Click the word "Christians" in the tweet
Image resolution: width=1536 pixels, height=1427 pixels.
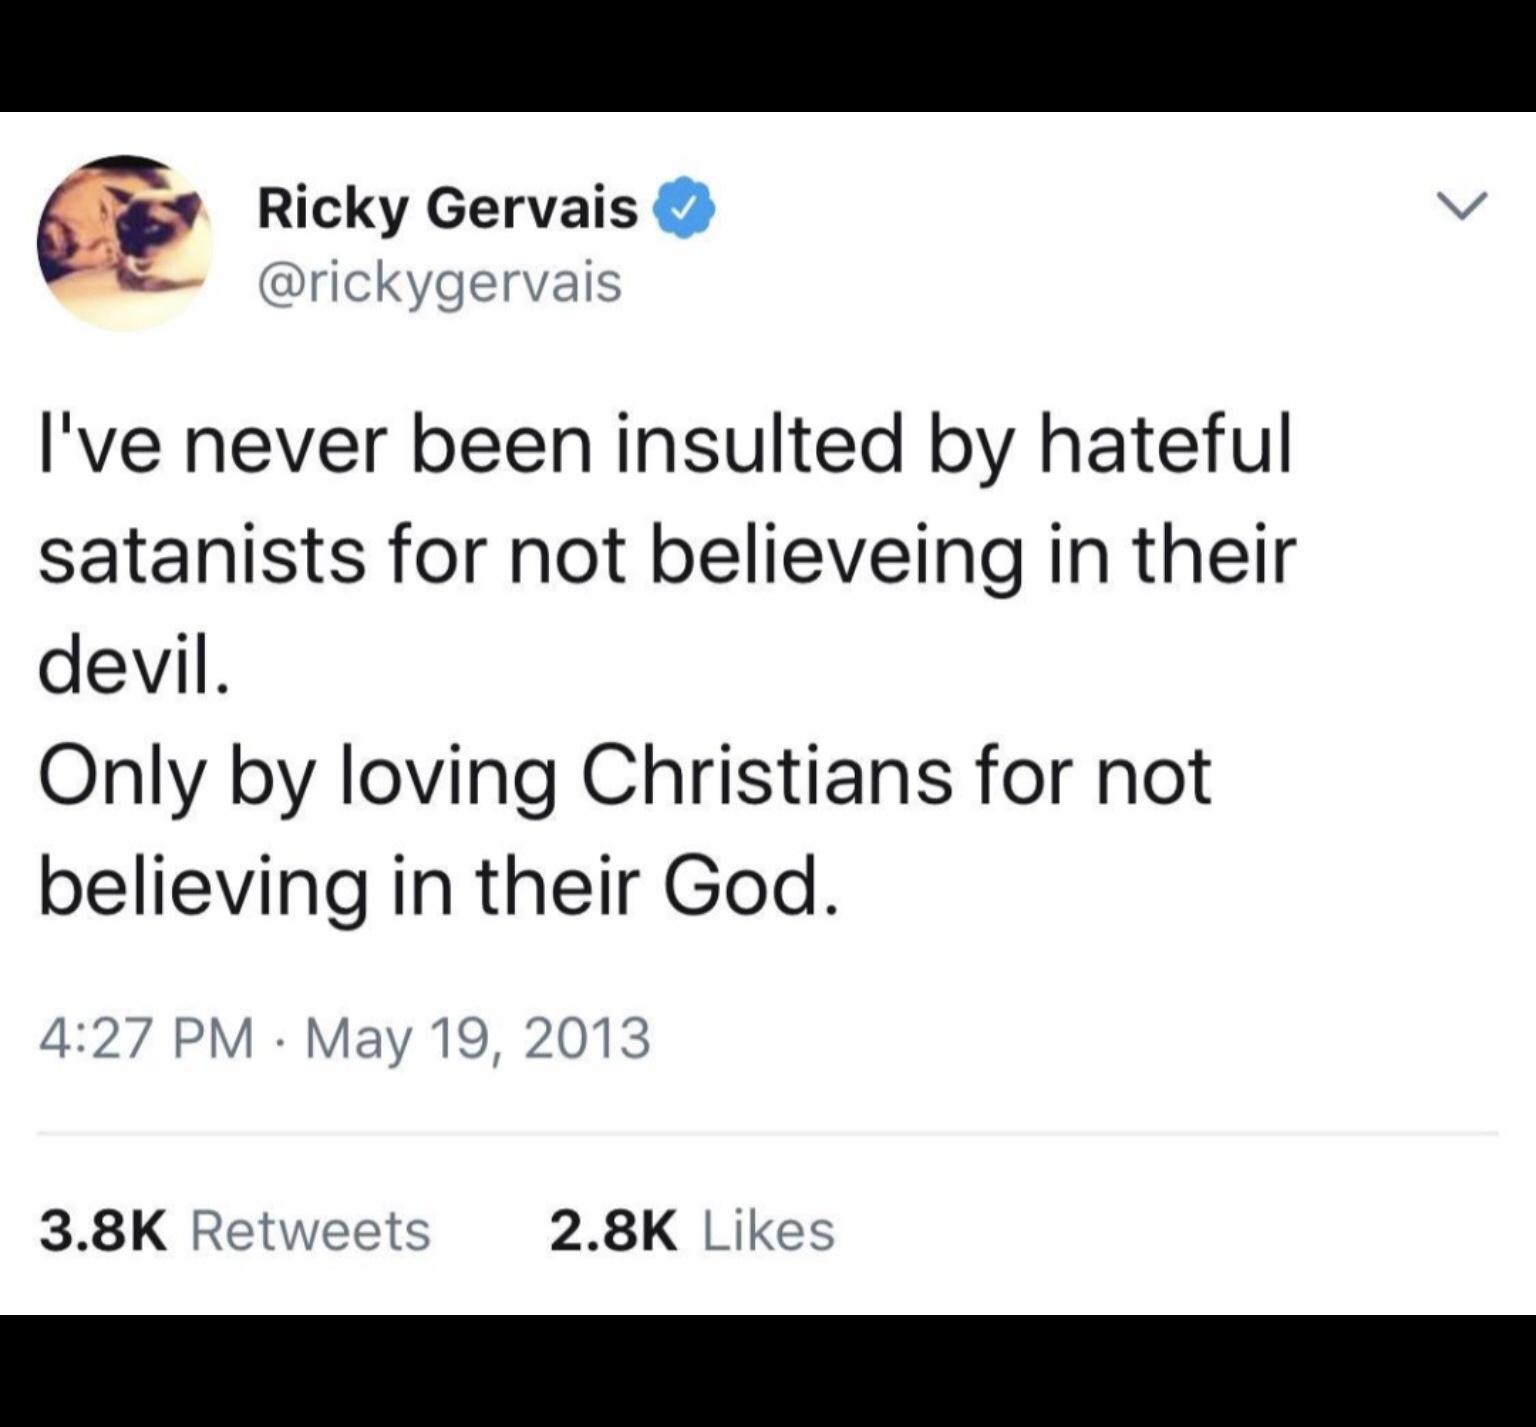coord(766,776)
